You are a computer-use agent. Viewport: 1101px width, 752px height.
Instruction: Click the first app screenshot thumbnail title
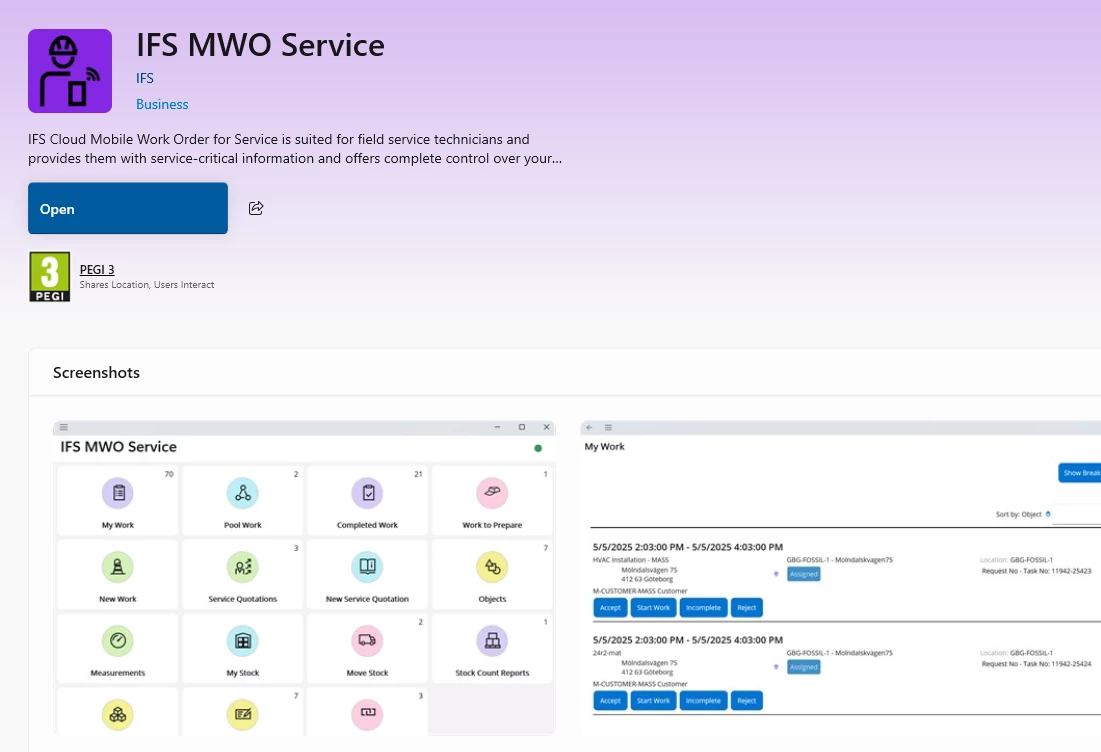coord(119,447)
